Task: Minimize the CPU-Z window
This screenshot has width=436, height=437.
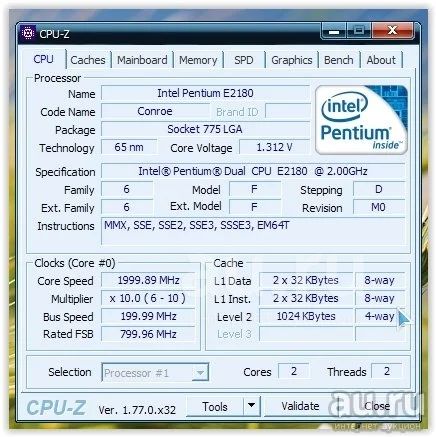Action: (x=334, y=31)
